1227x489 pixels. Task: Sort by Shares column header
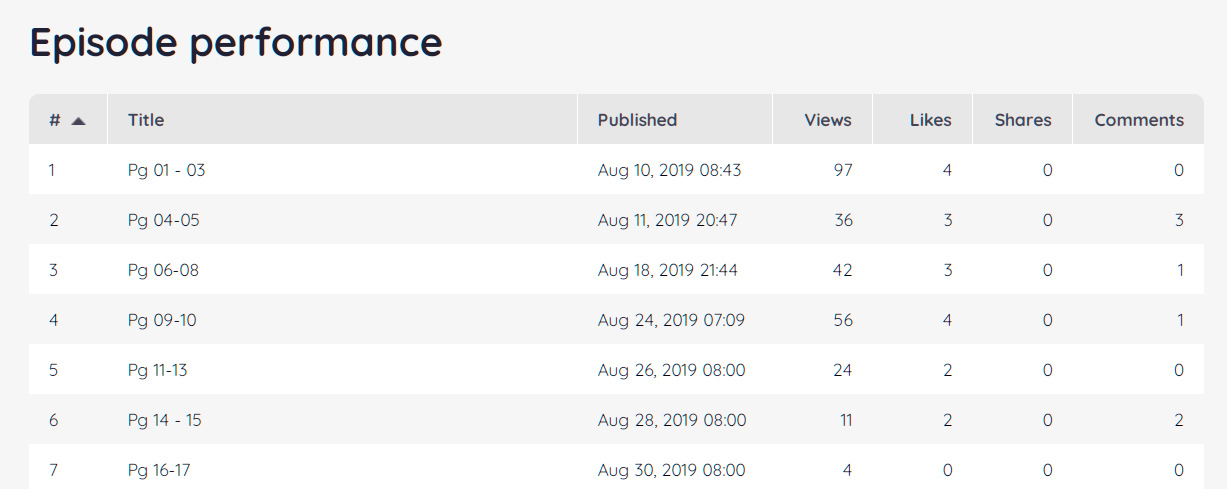click(1022, 120)
